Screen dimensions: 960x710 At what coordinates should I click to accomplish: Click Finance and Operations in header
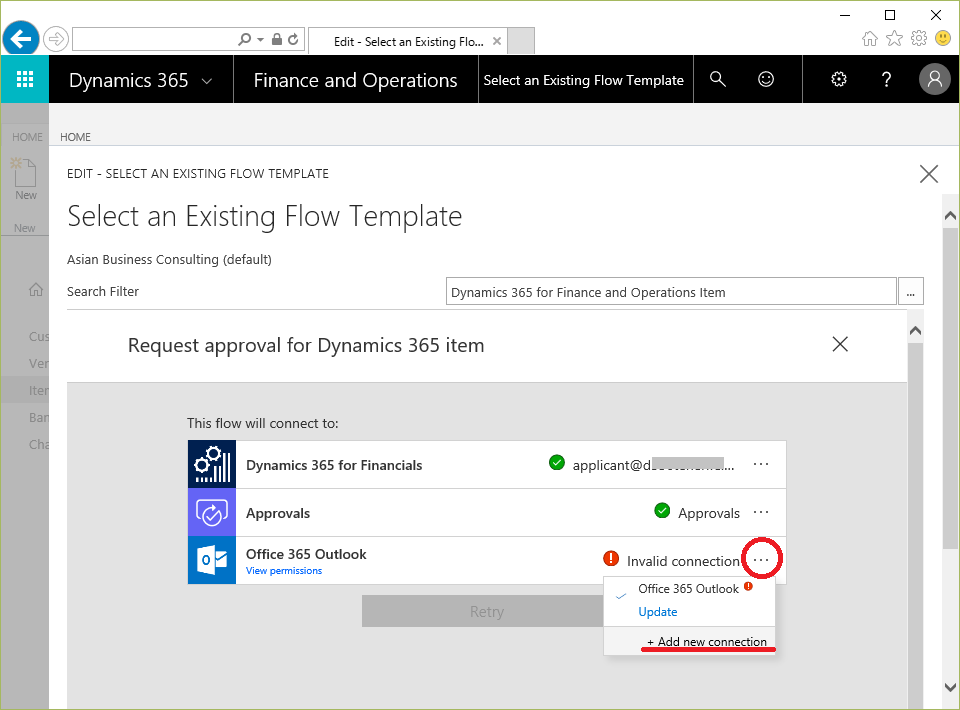[x=355, y=80]
